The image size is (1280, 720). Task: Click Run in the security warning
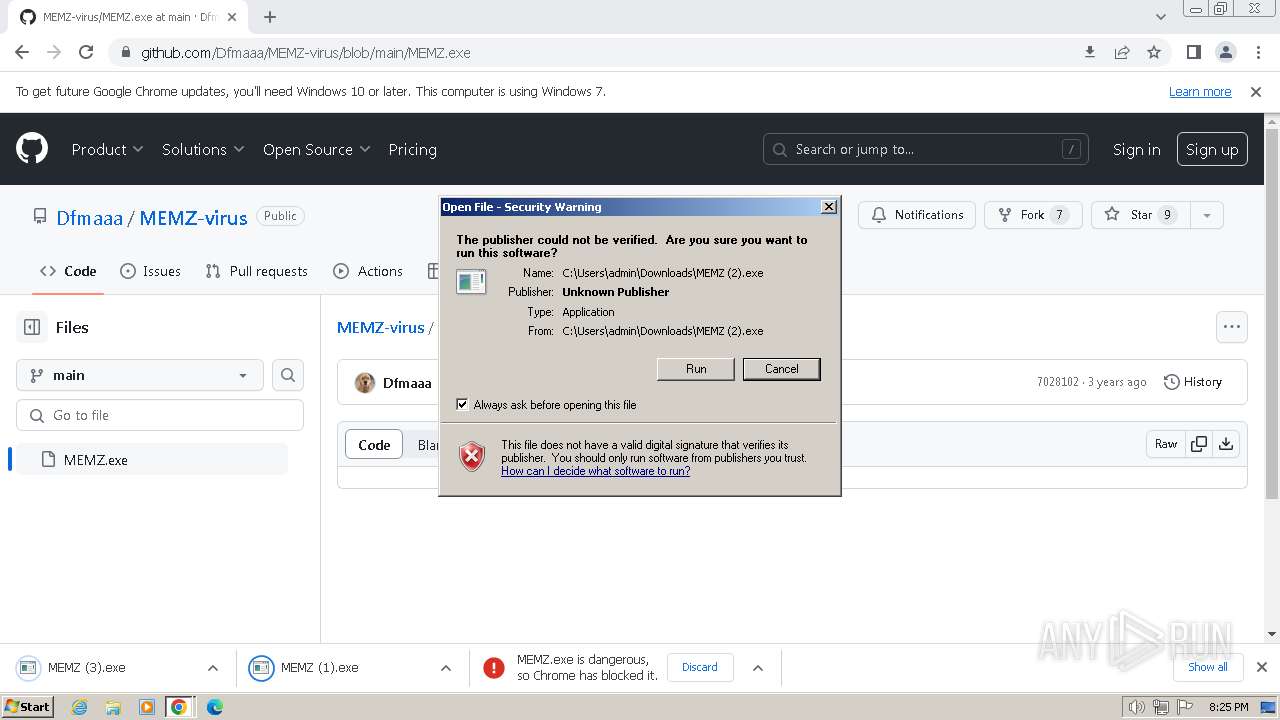coord(696,369)
